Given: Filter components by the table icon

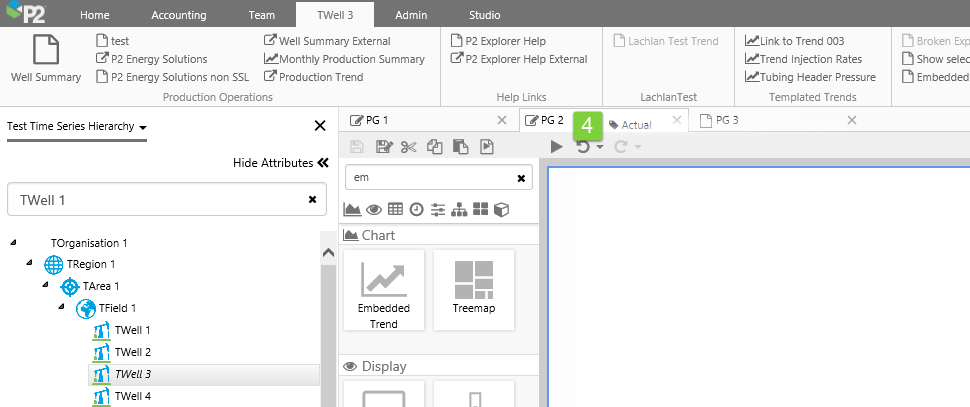Looking at the screenshot, I should click(x=395, y=209).
